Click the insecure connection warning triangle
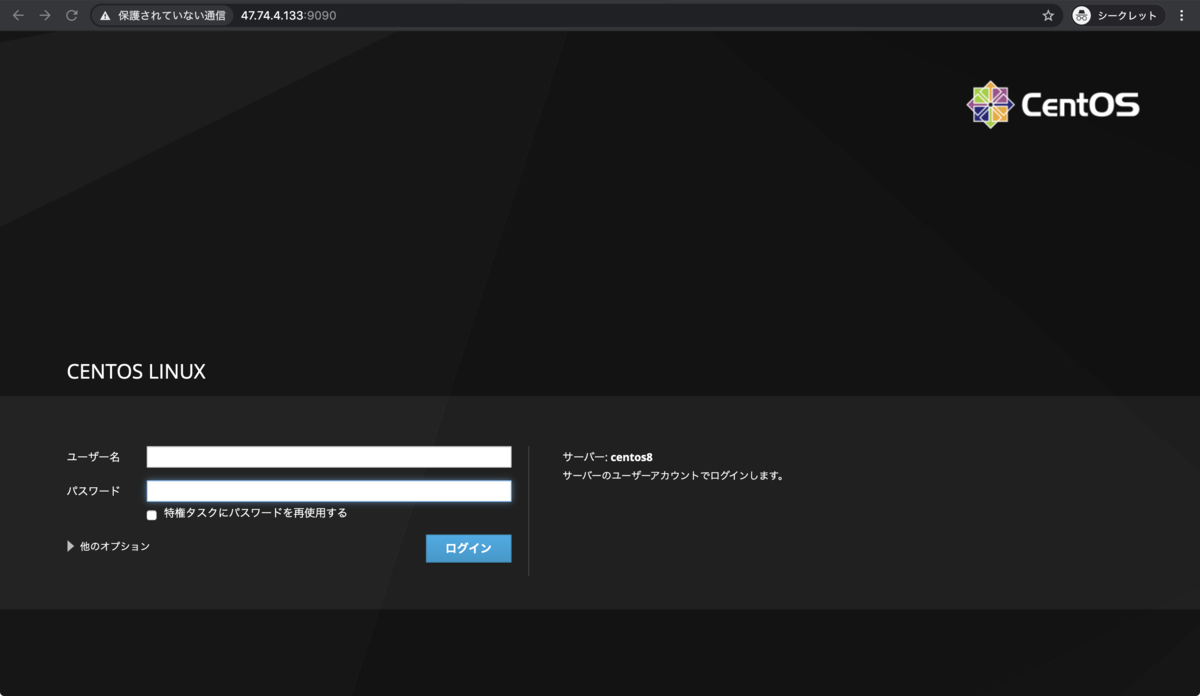The width and height of the screenshot is (1200, 696). (x=105, y=16)
